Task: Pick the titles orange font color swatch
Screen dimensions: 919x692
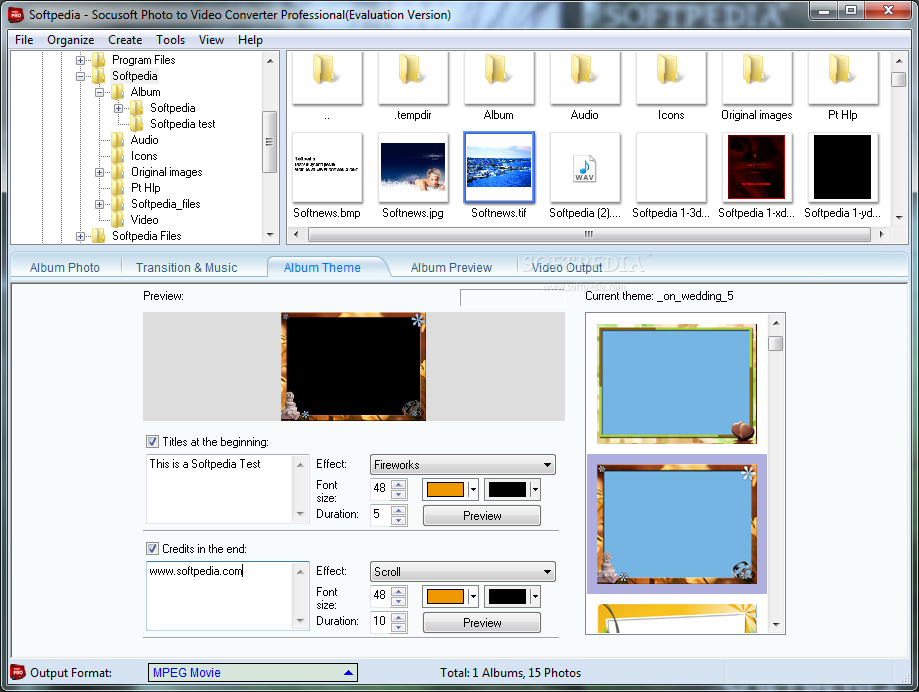Action: coord(445,489)
